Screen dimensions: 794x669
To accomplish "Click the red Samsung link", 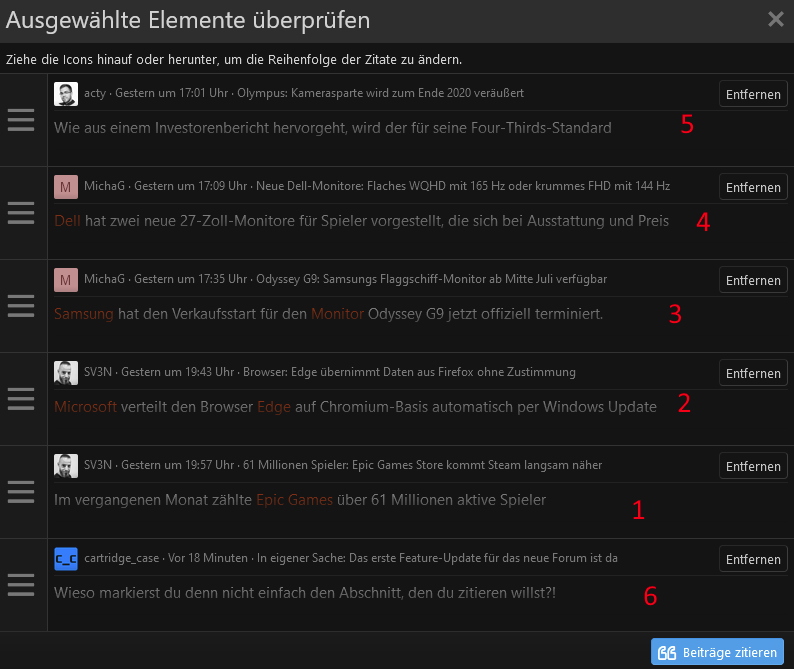I will [x=84, y=314].
